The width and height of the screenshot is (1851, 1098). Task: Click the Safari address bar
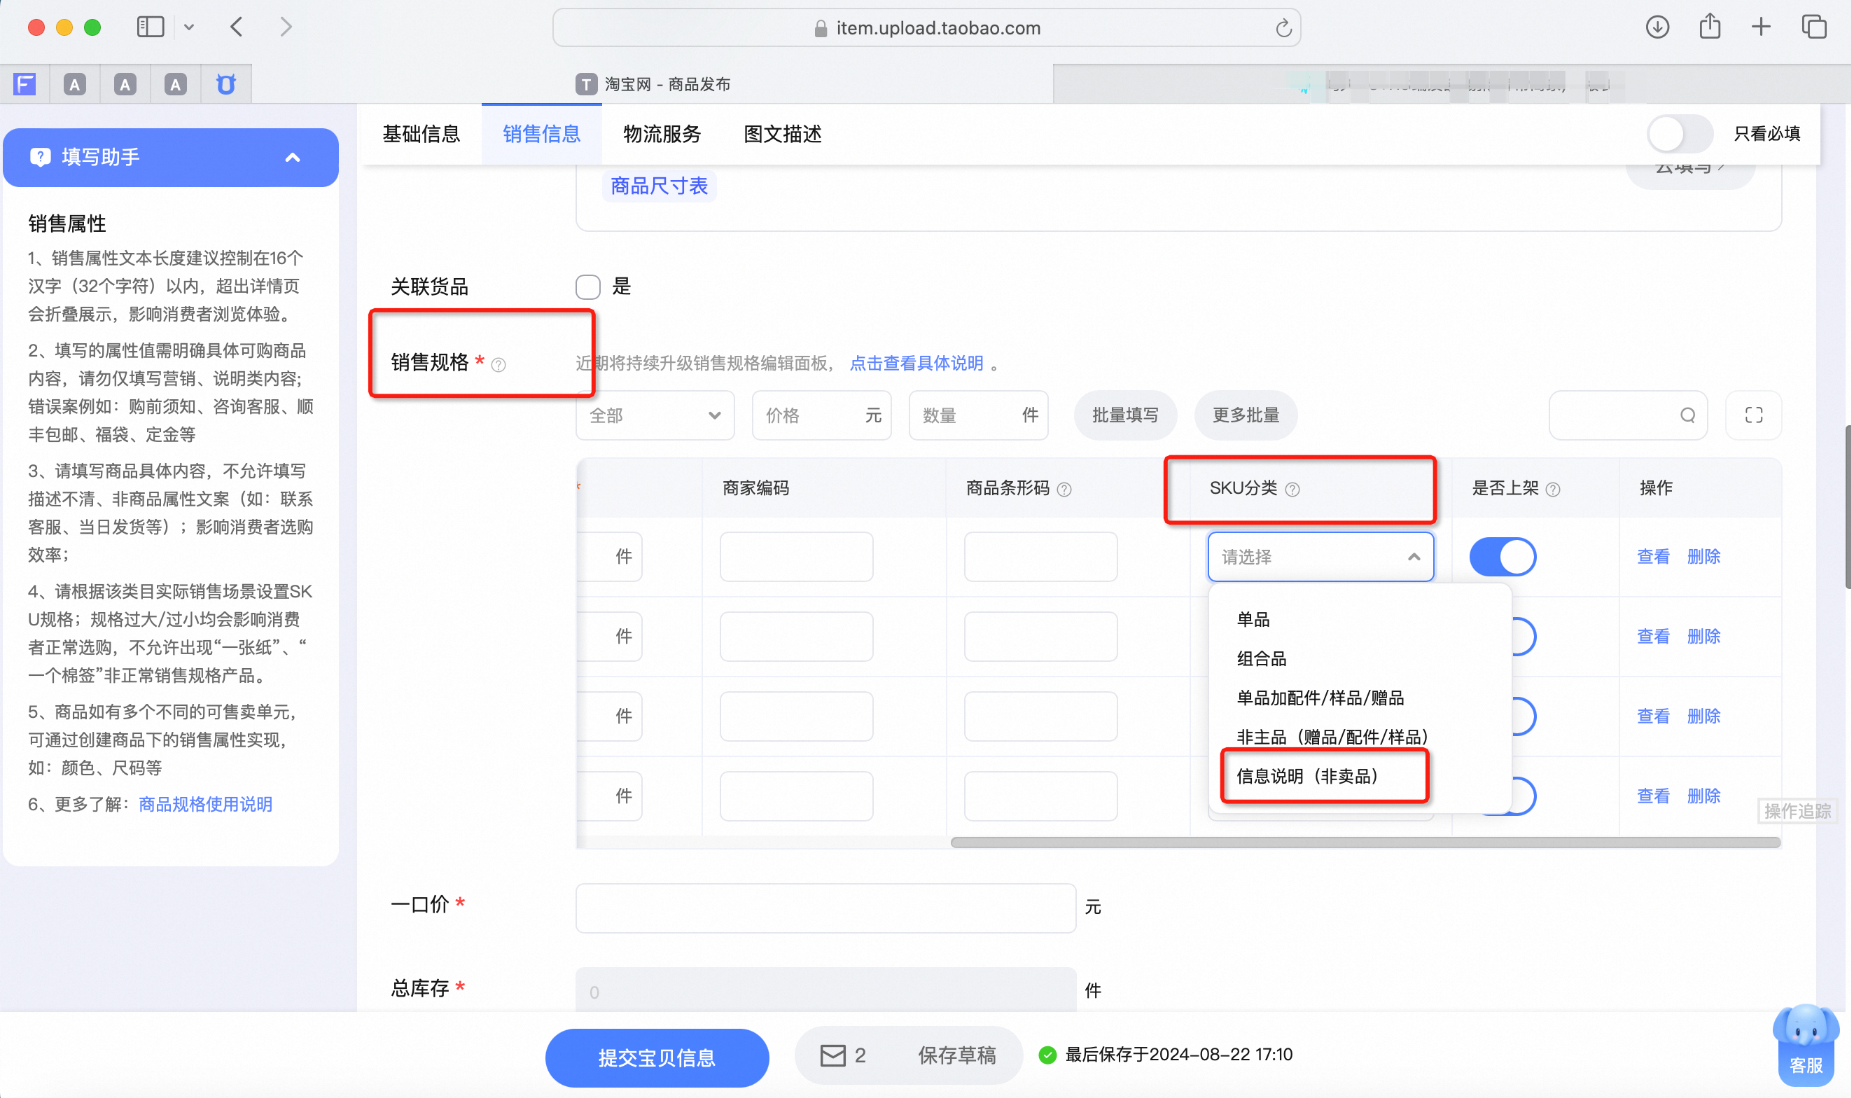[926, 28]
